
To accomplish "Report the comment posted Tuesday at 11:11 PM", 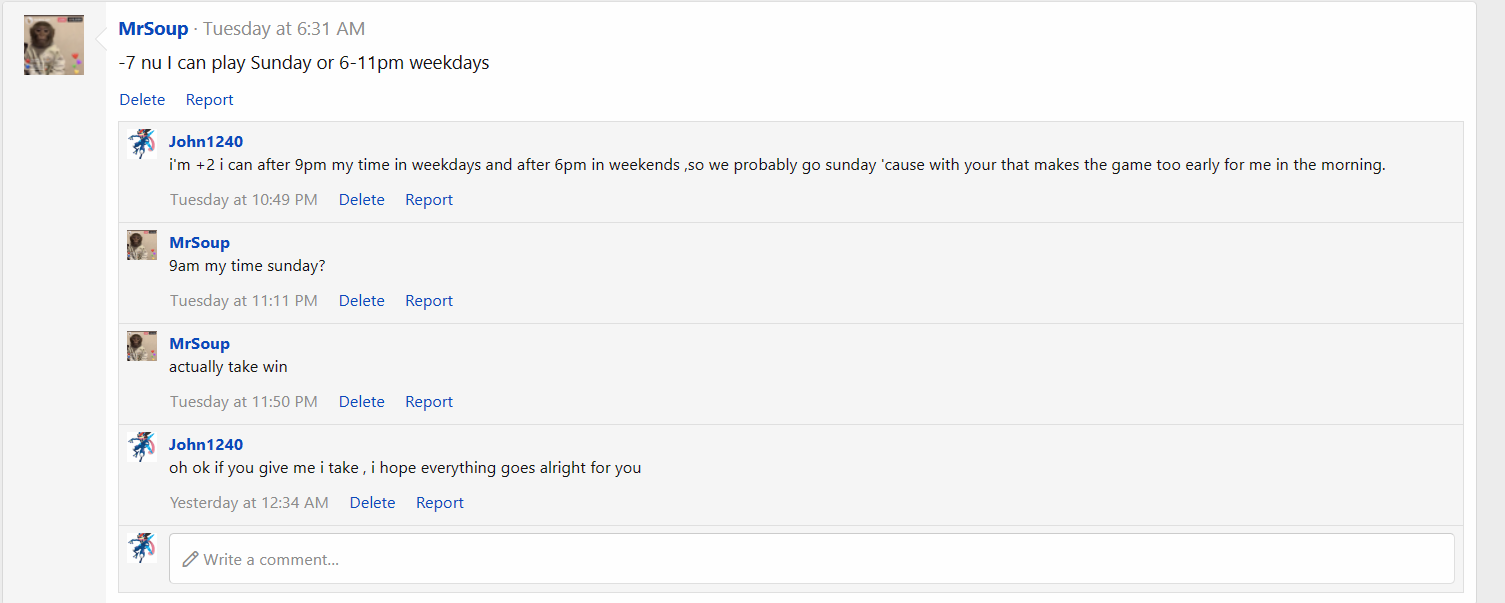I will pyautogui.click(x=429, y=301).
